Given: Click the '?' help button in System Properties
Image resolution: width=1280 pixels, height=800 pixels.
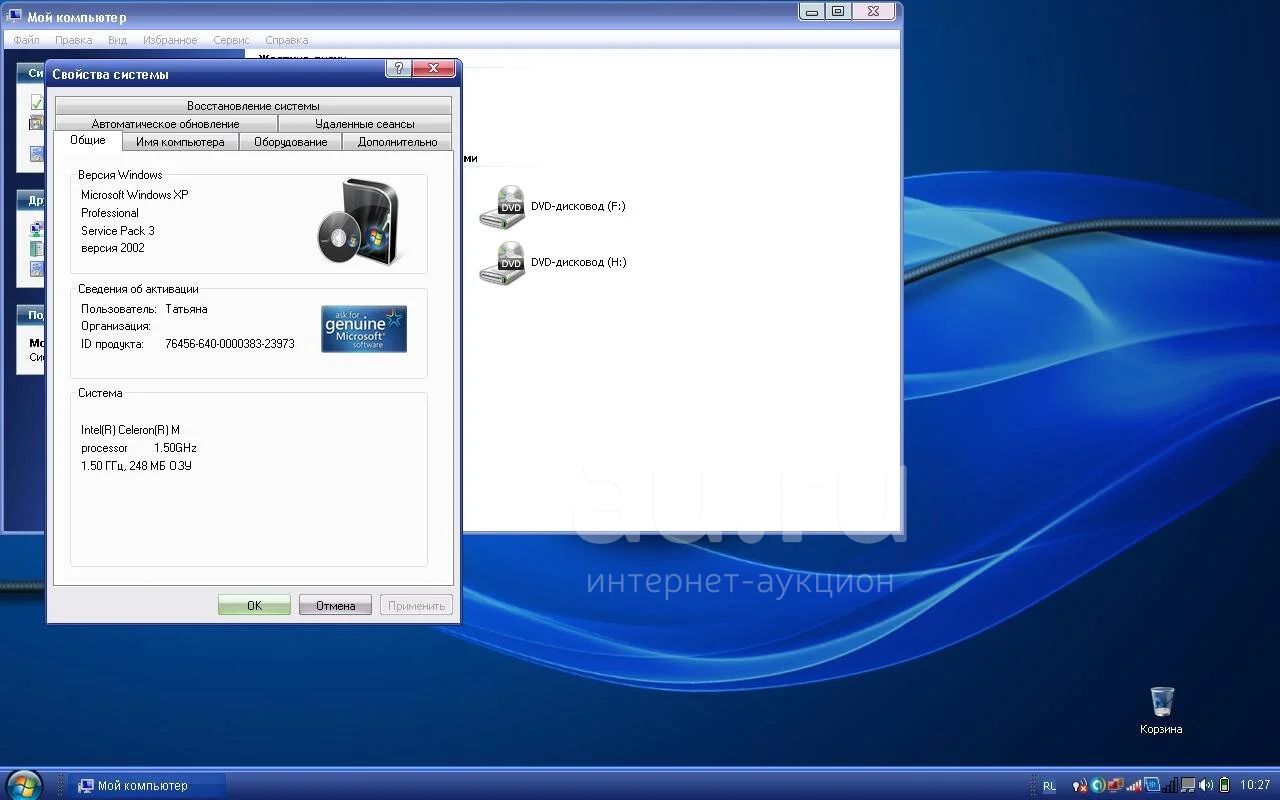Looking at the screenshot, I should pos(398,68).
